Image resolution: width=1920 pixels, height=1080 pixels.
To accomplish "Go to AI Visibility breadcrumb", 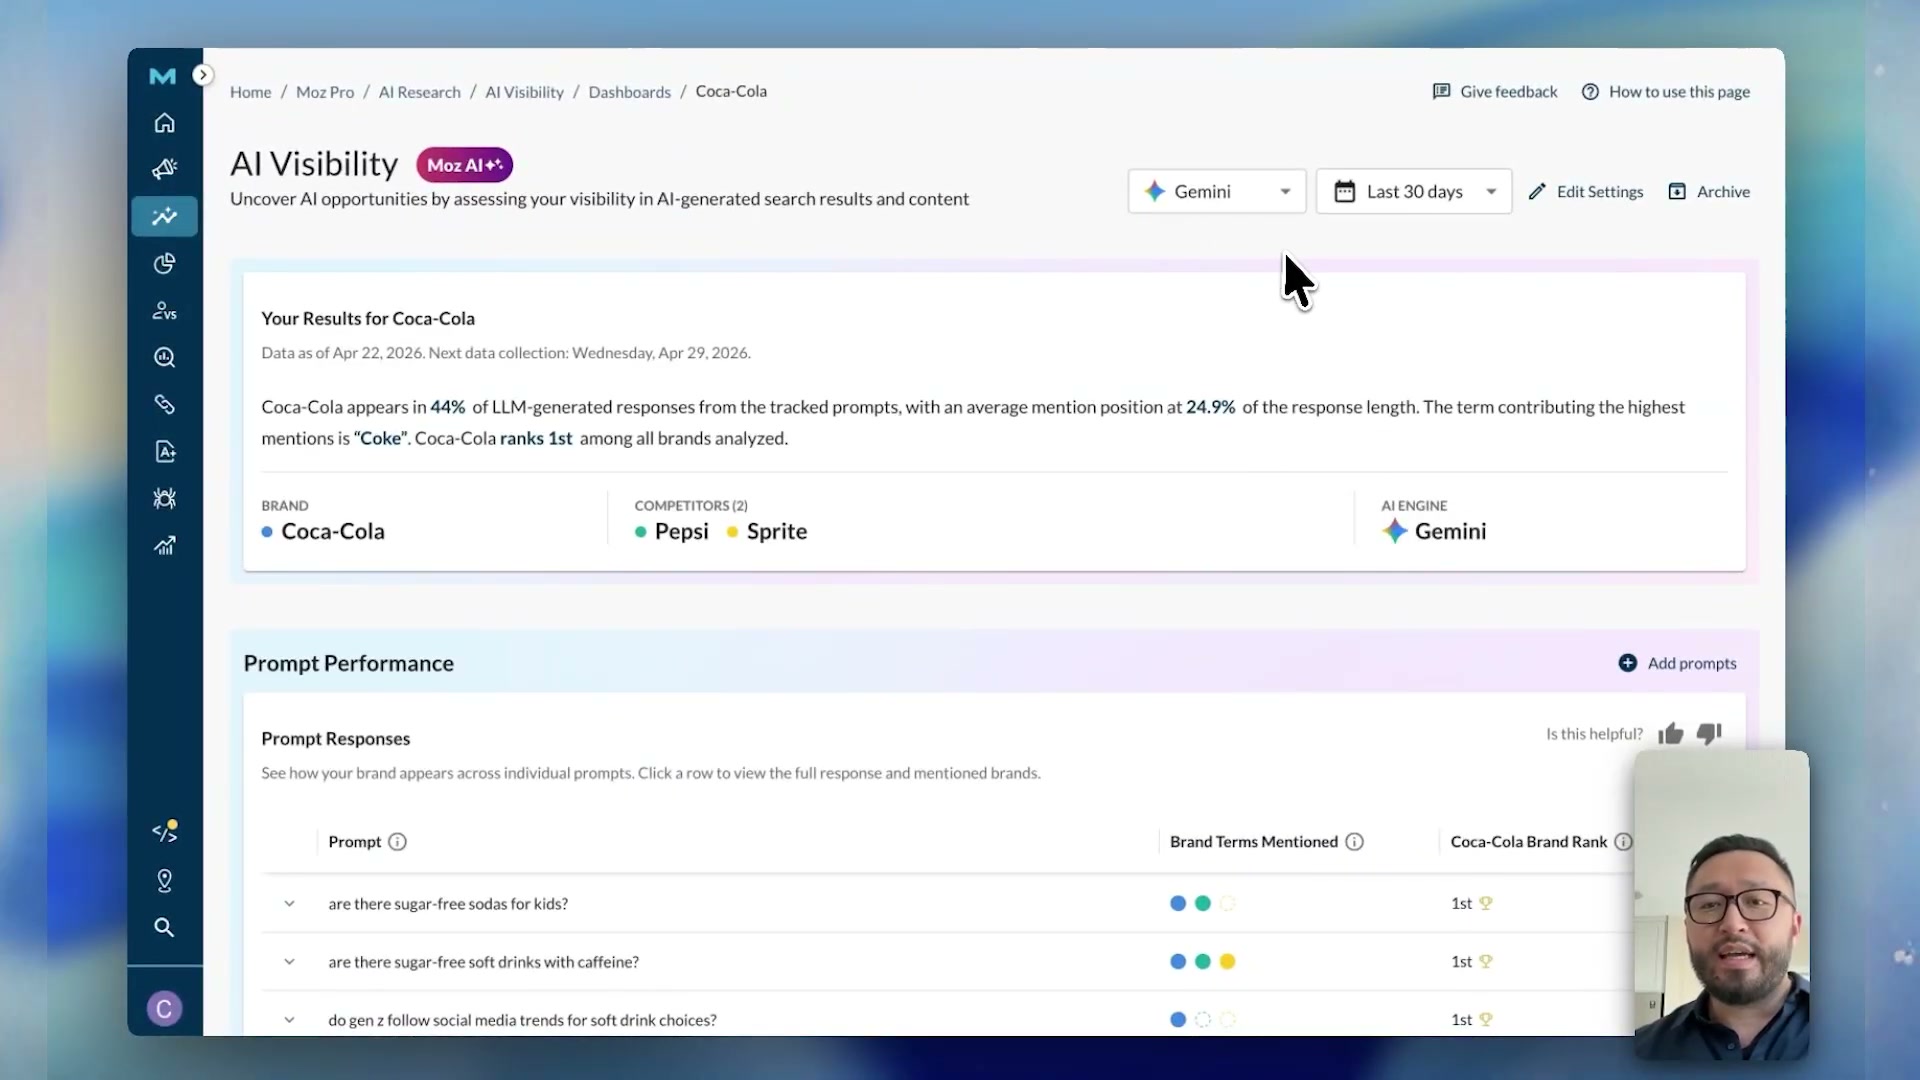I will click(x=525, y=92).
